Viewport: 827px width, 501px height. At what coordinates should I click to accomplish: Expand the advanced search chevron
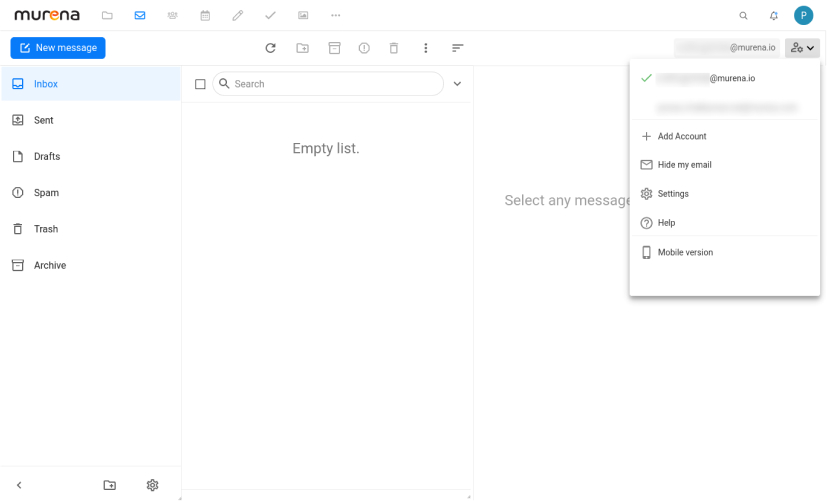[x=457, y=84]
